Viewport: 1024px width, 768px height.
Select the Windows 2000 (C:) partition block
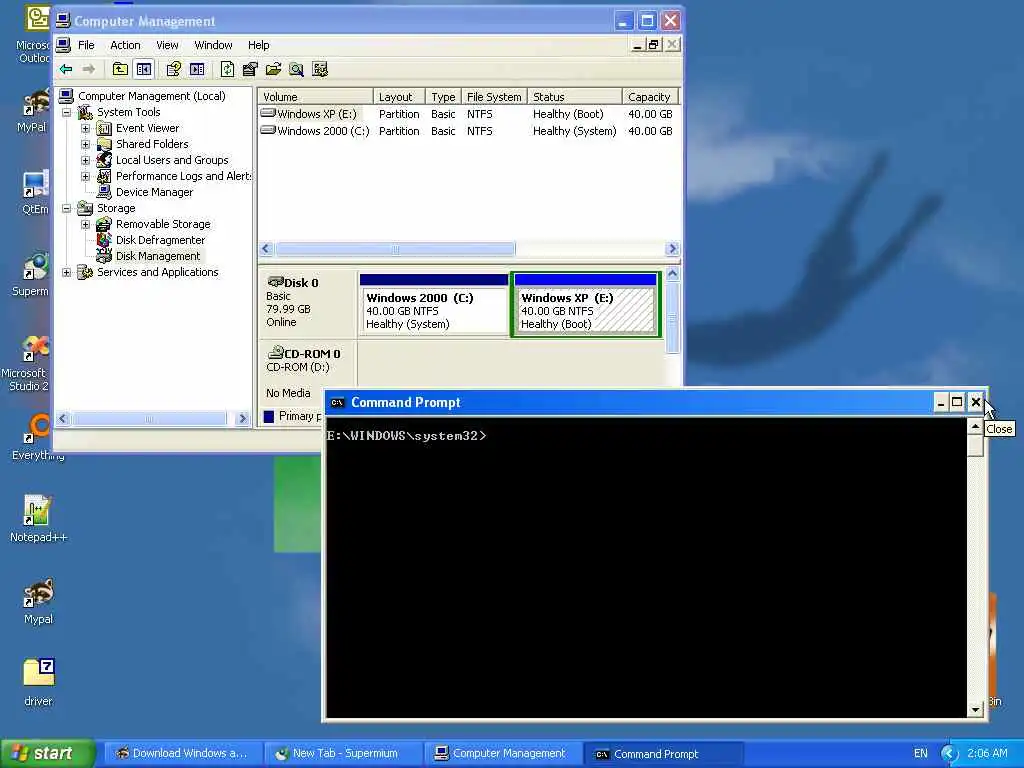(x=434, y=305)
